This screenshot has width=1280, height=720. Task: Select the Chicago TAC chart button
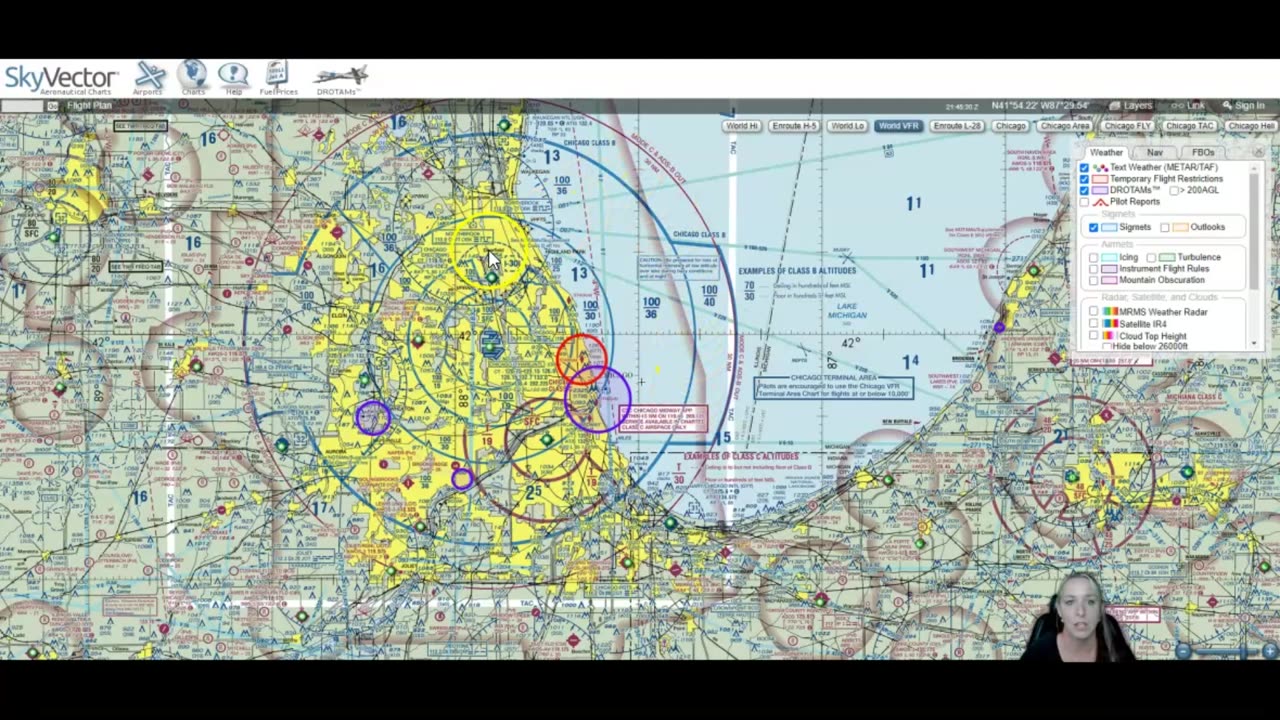[1189, 126]
